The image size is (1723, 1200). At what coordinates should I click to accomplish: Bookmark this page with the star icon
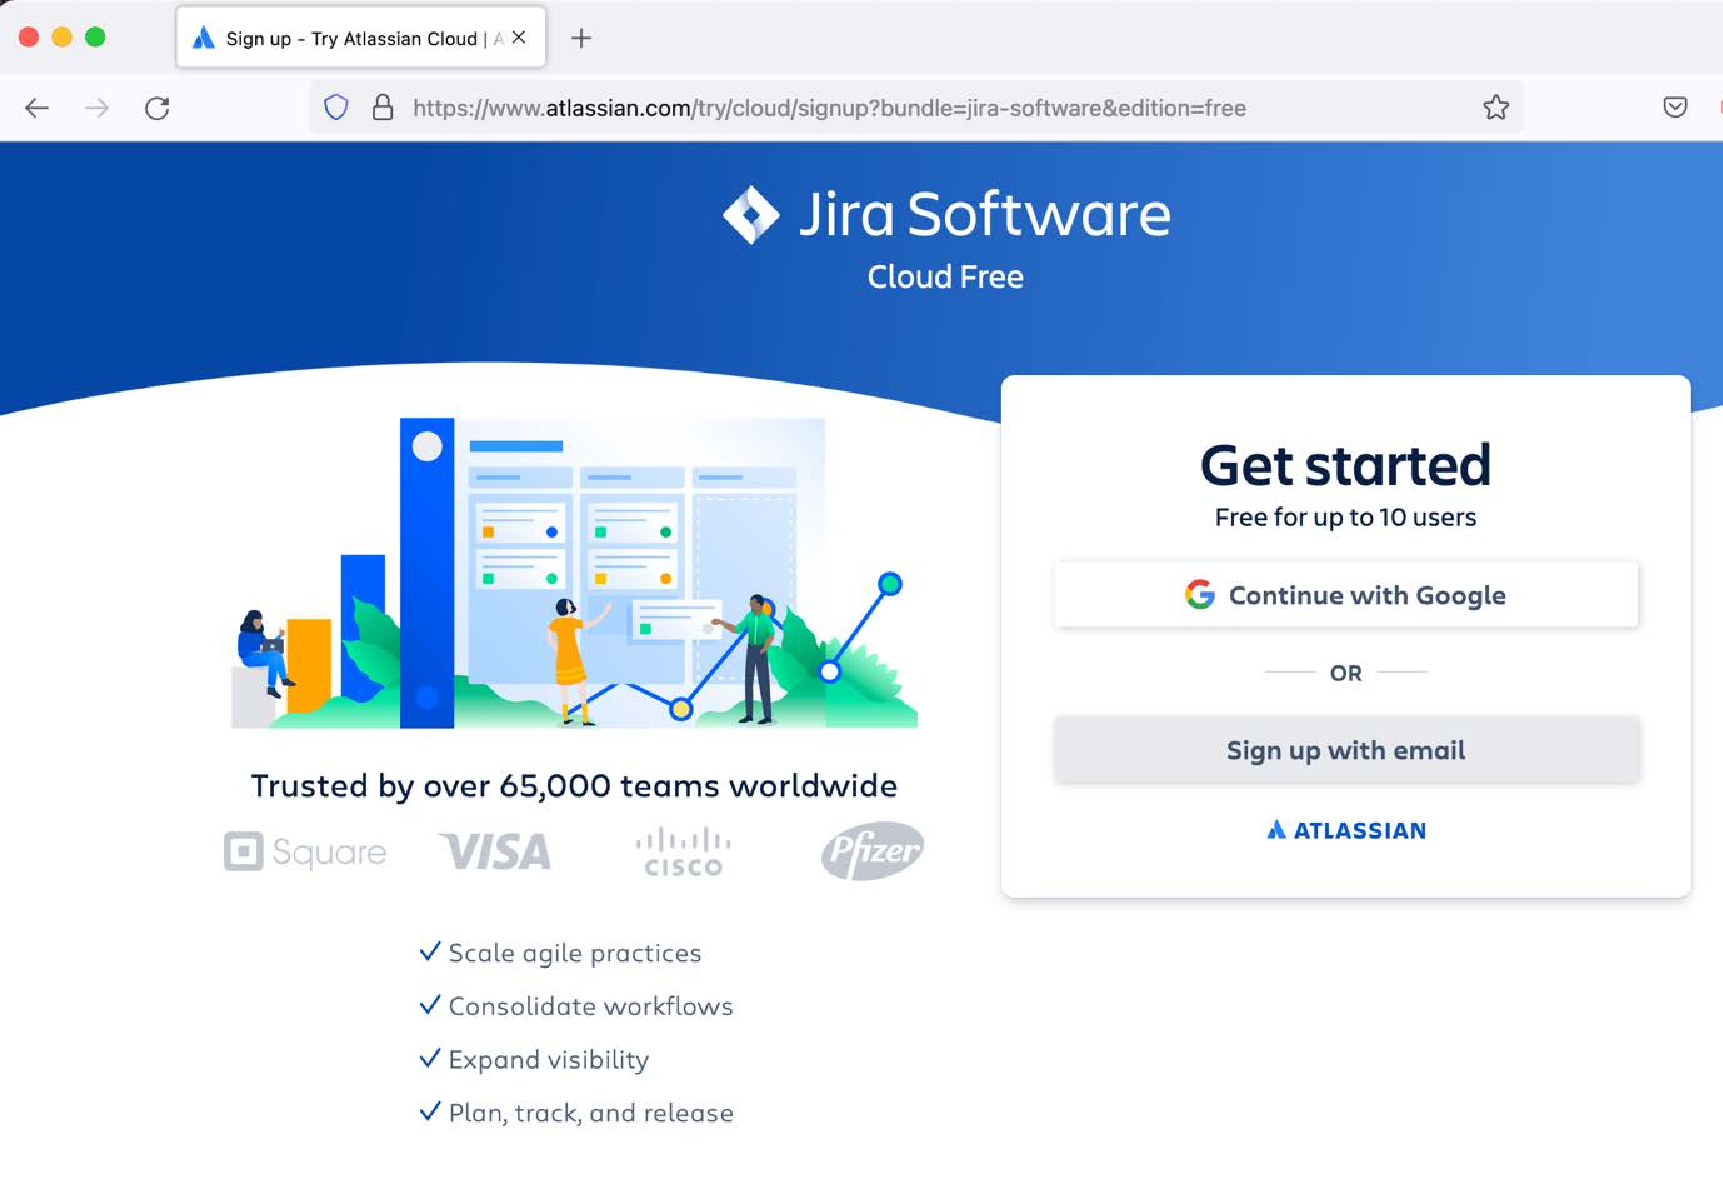(x=1496, y=107)
